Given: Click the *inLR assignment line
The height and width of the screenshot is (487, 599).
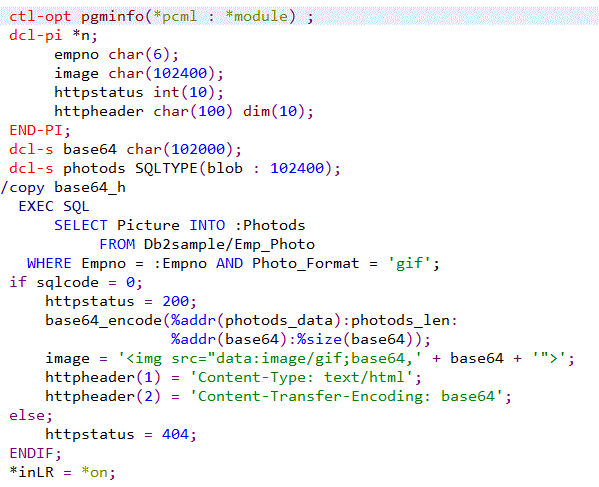Looking at the screenshot, I should [62, 472].
